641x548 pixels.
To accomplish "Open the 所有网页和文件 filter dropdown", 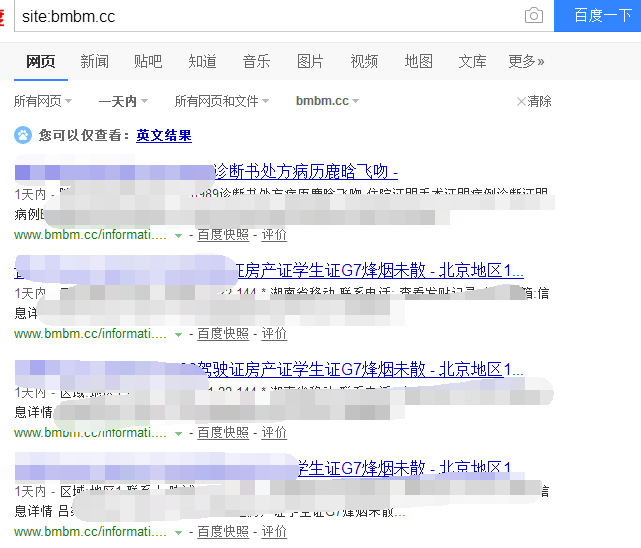I will click(x=222, y=101).
